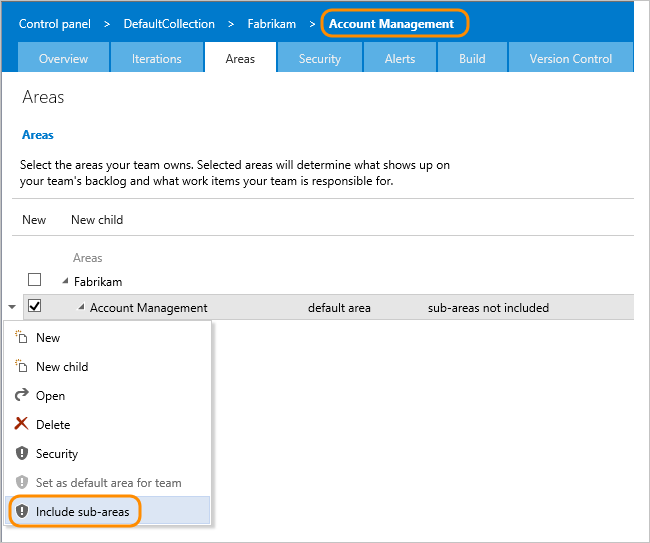Click the New child toolbar button
The height and width of the screenshot is (543, 650).
pyautogui.click(x=97, y=219)
